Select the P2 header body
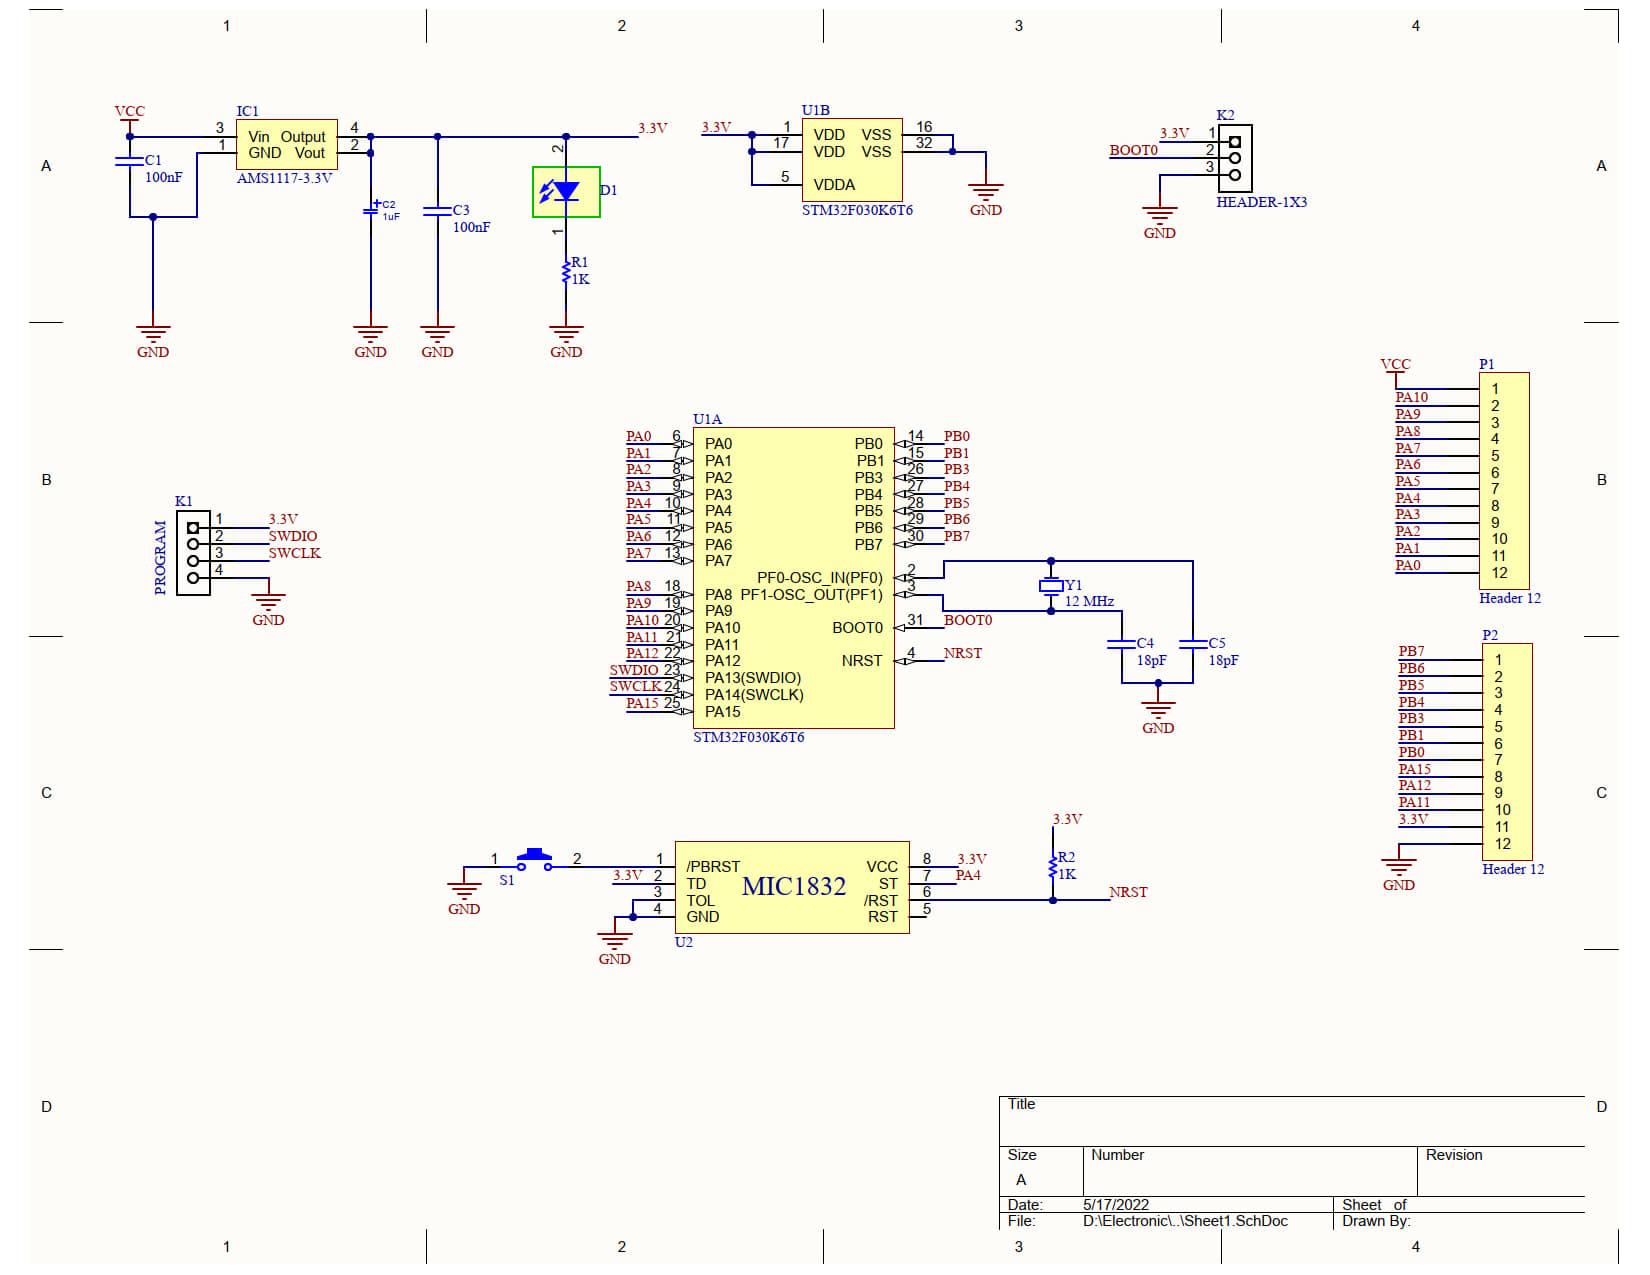This screenshot has width=1650, height=1275. tap(1507, 751)
